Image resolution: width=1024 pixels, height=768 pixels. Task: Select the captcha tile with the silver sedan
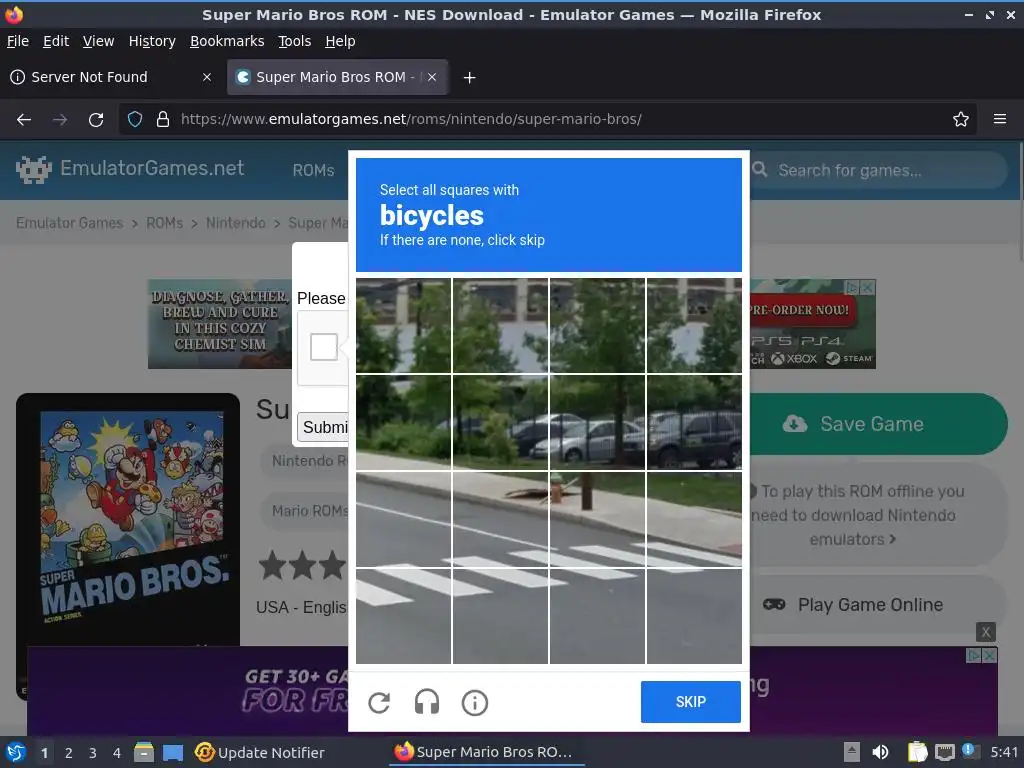pos(597,422)
